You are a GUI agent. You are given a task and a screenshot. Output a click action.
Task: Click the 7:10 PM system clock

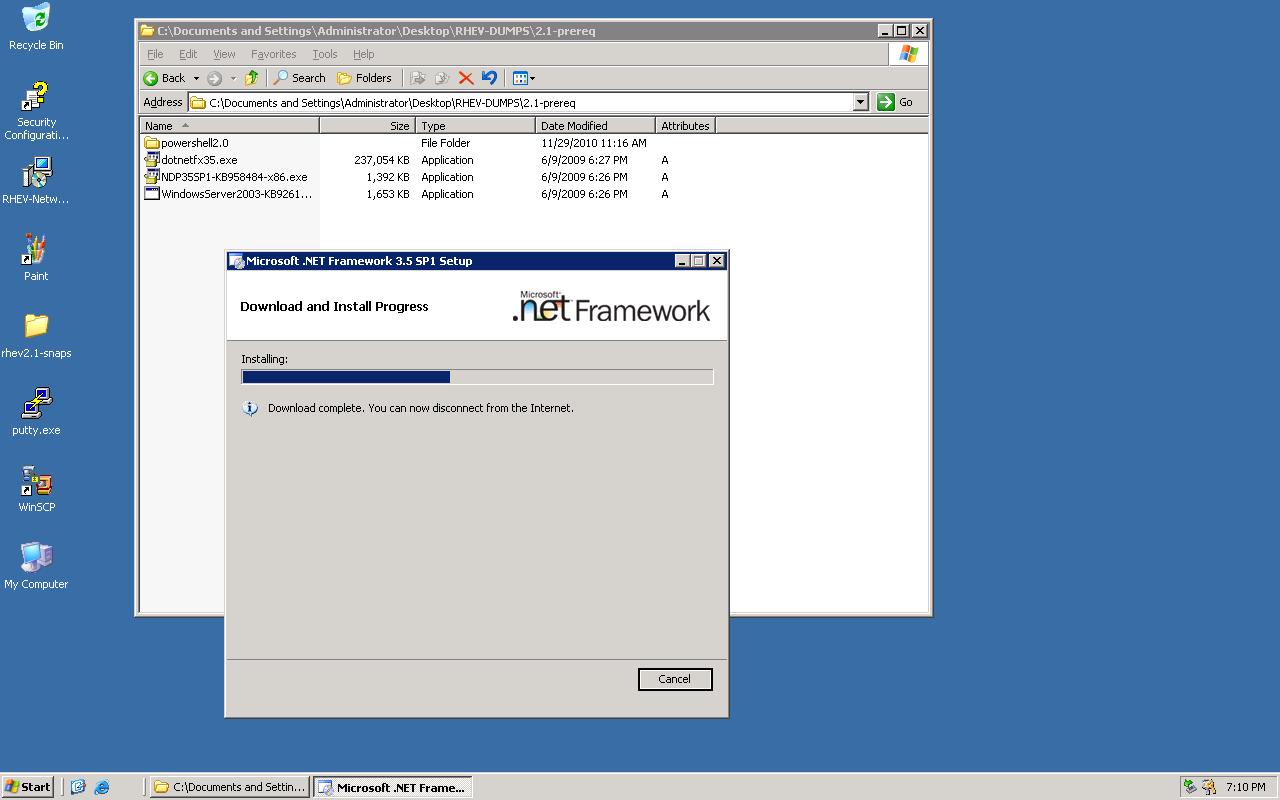click(1245, 787)
